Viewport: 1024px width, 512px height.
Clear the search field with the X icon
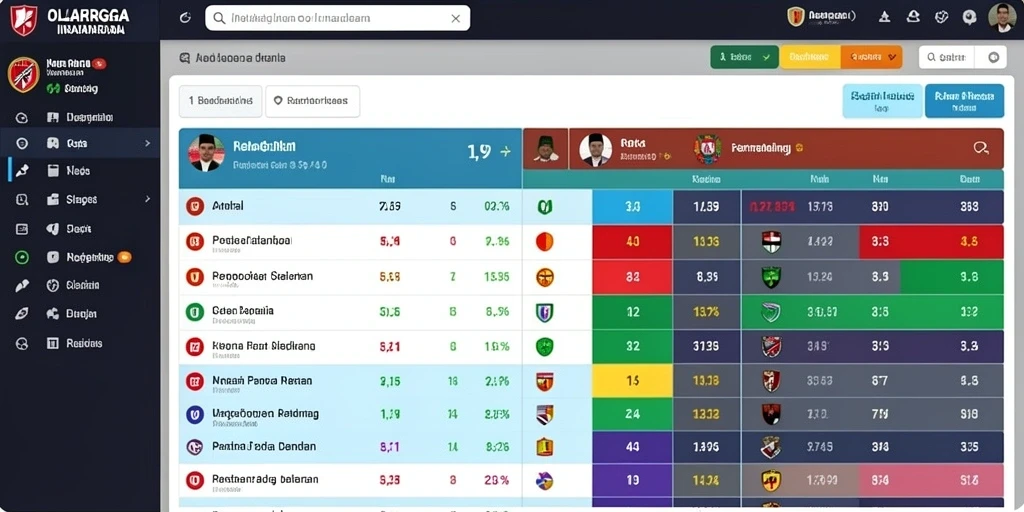click(456, 18)
